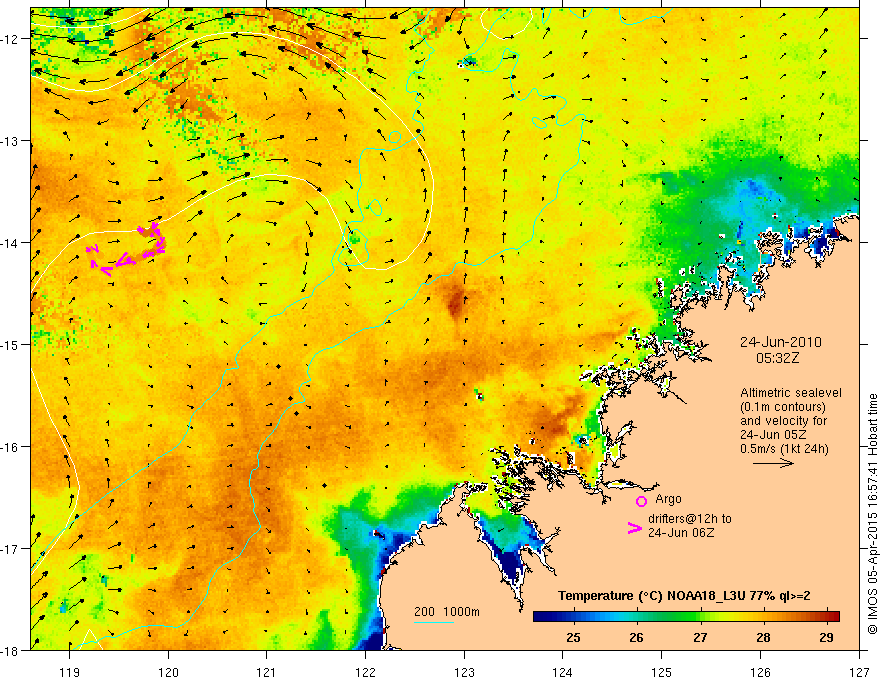Click the time text 05:32Z

(777, 358)
